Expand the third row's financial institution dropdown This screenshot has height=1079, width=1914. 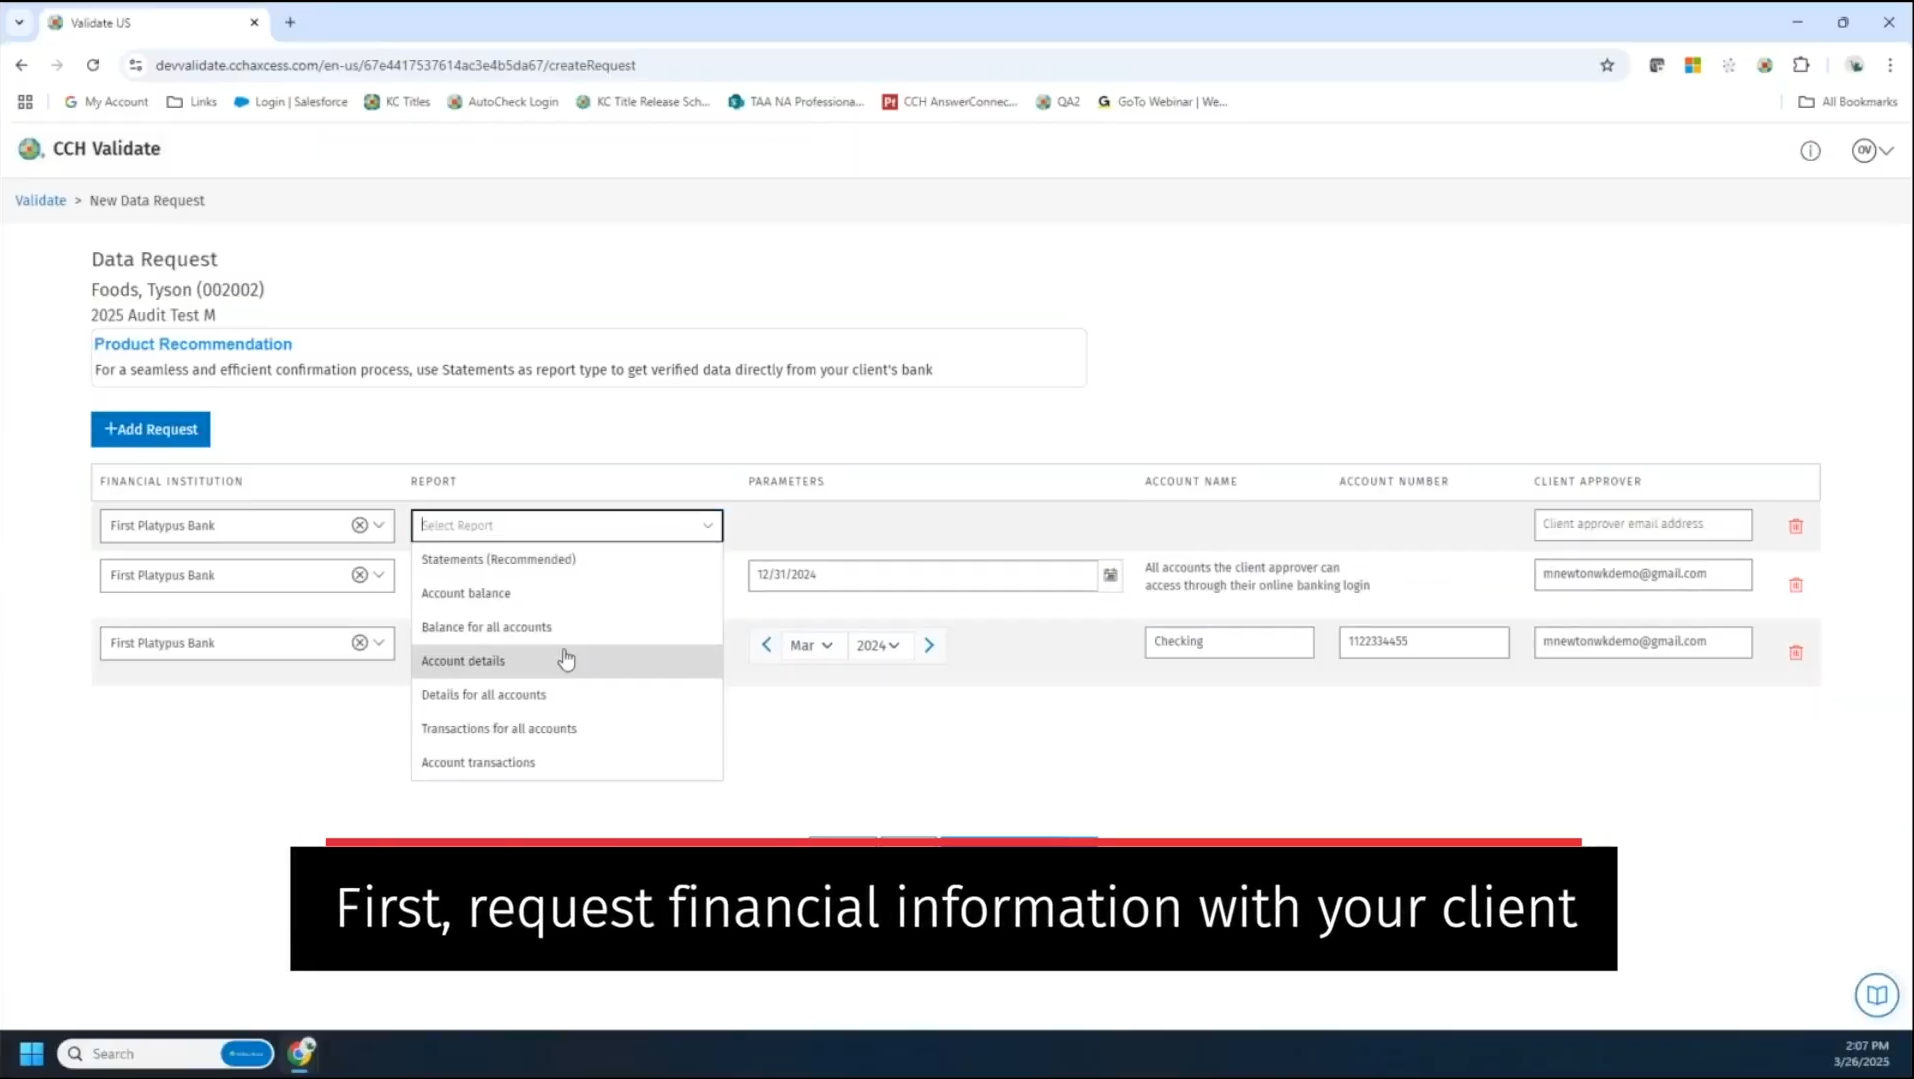379,643
